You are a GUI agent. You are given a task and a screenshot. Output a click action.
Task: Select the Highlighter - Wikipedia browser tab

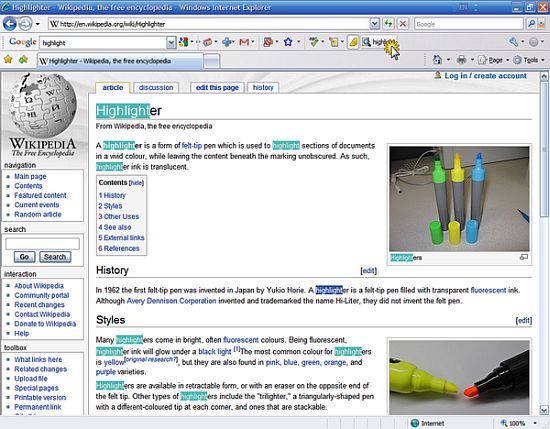(x=120, y=61)
